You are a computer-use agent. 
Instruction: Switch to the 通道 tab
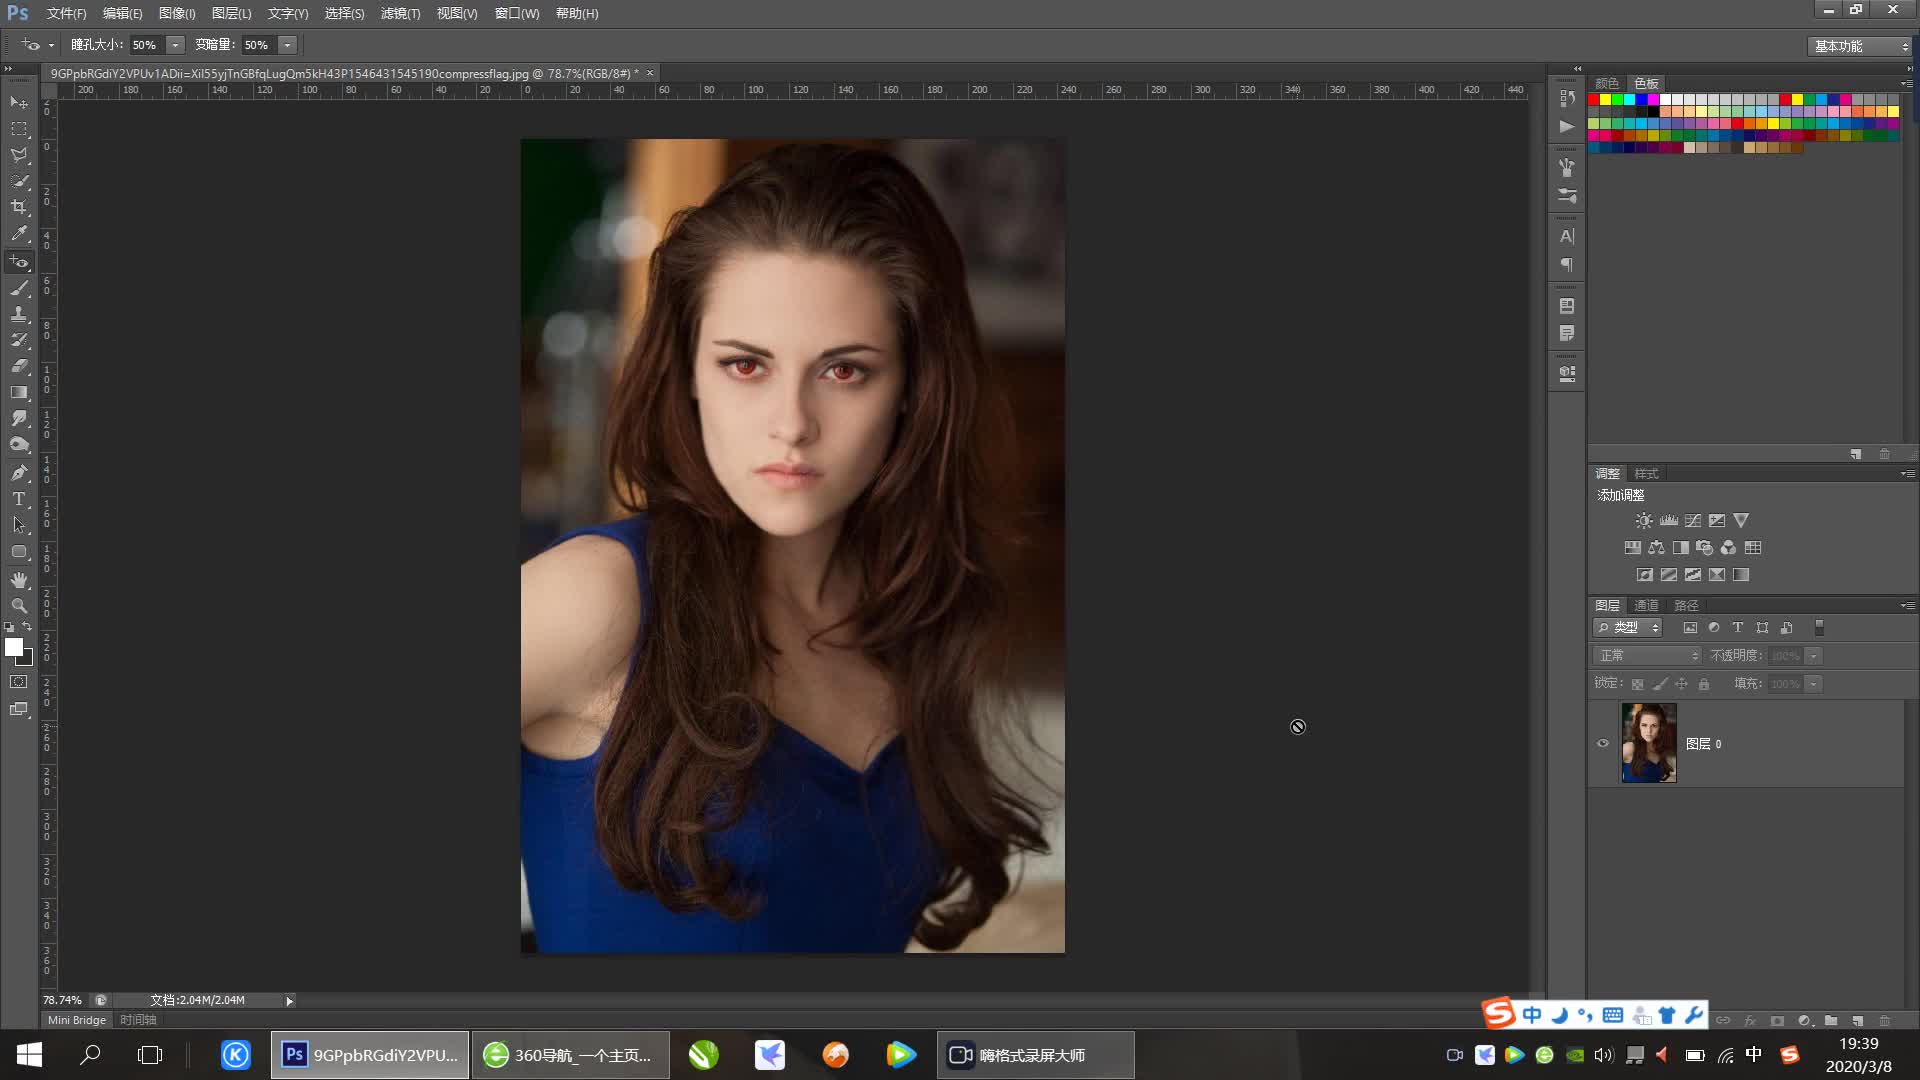pos(1646,605)
